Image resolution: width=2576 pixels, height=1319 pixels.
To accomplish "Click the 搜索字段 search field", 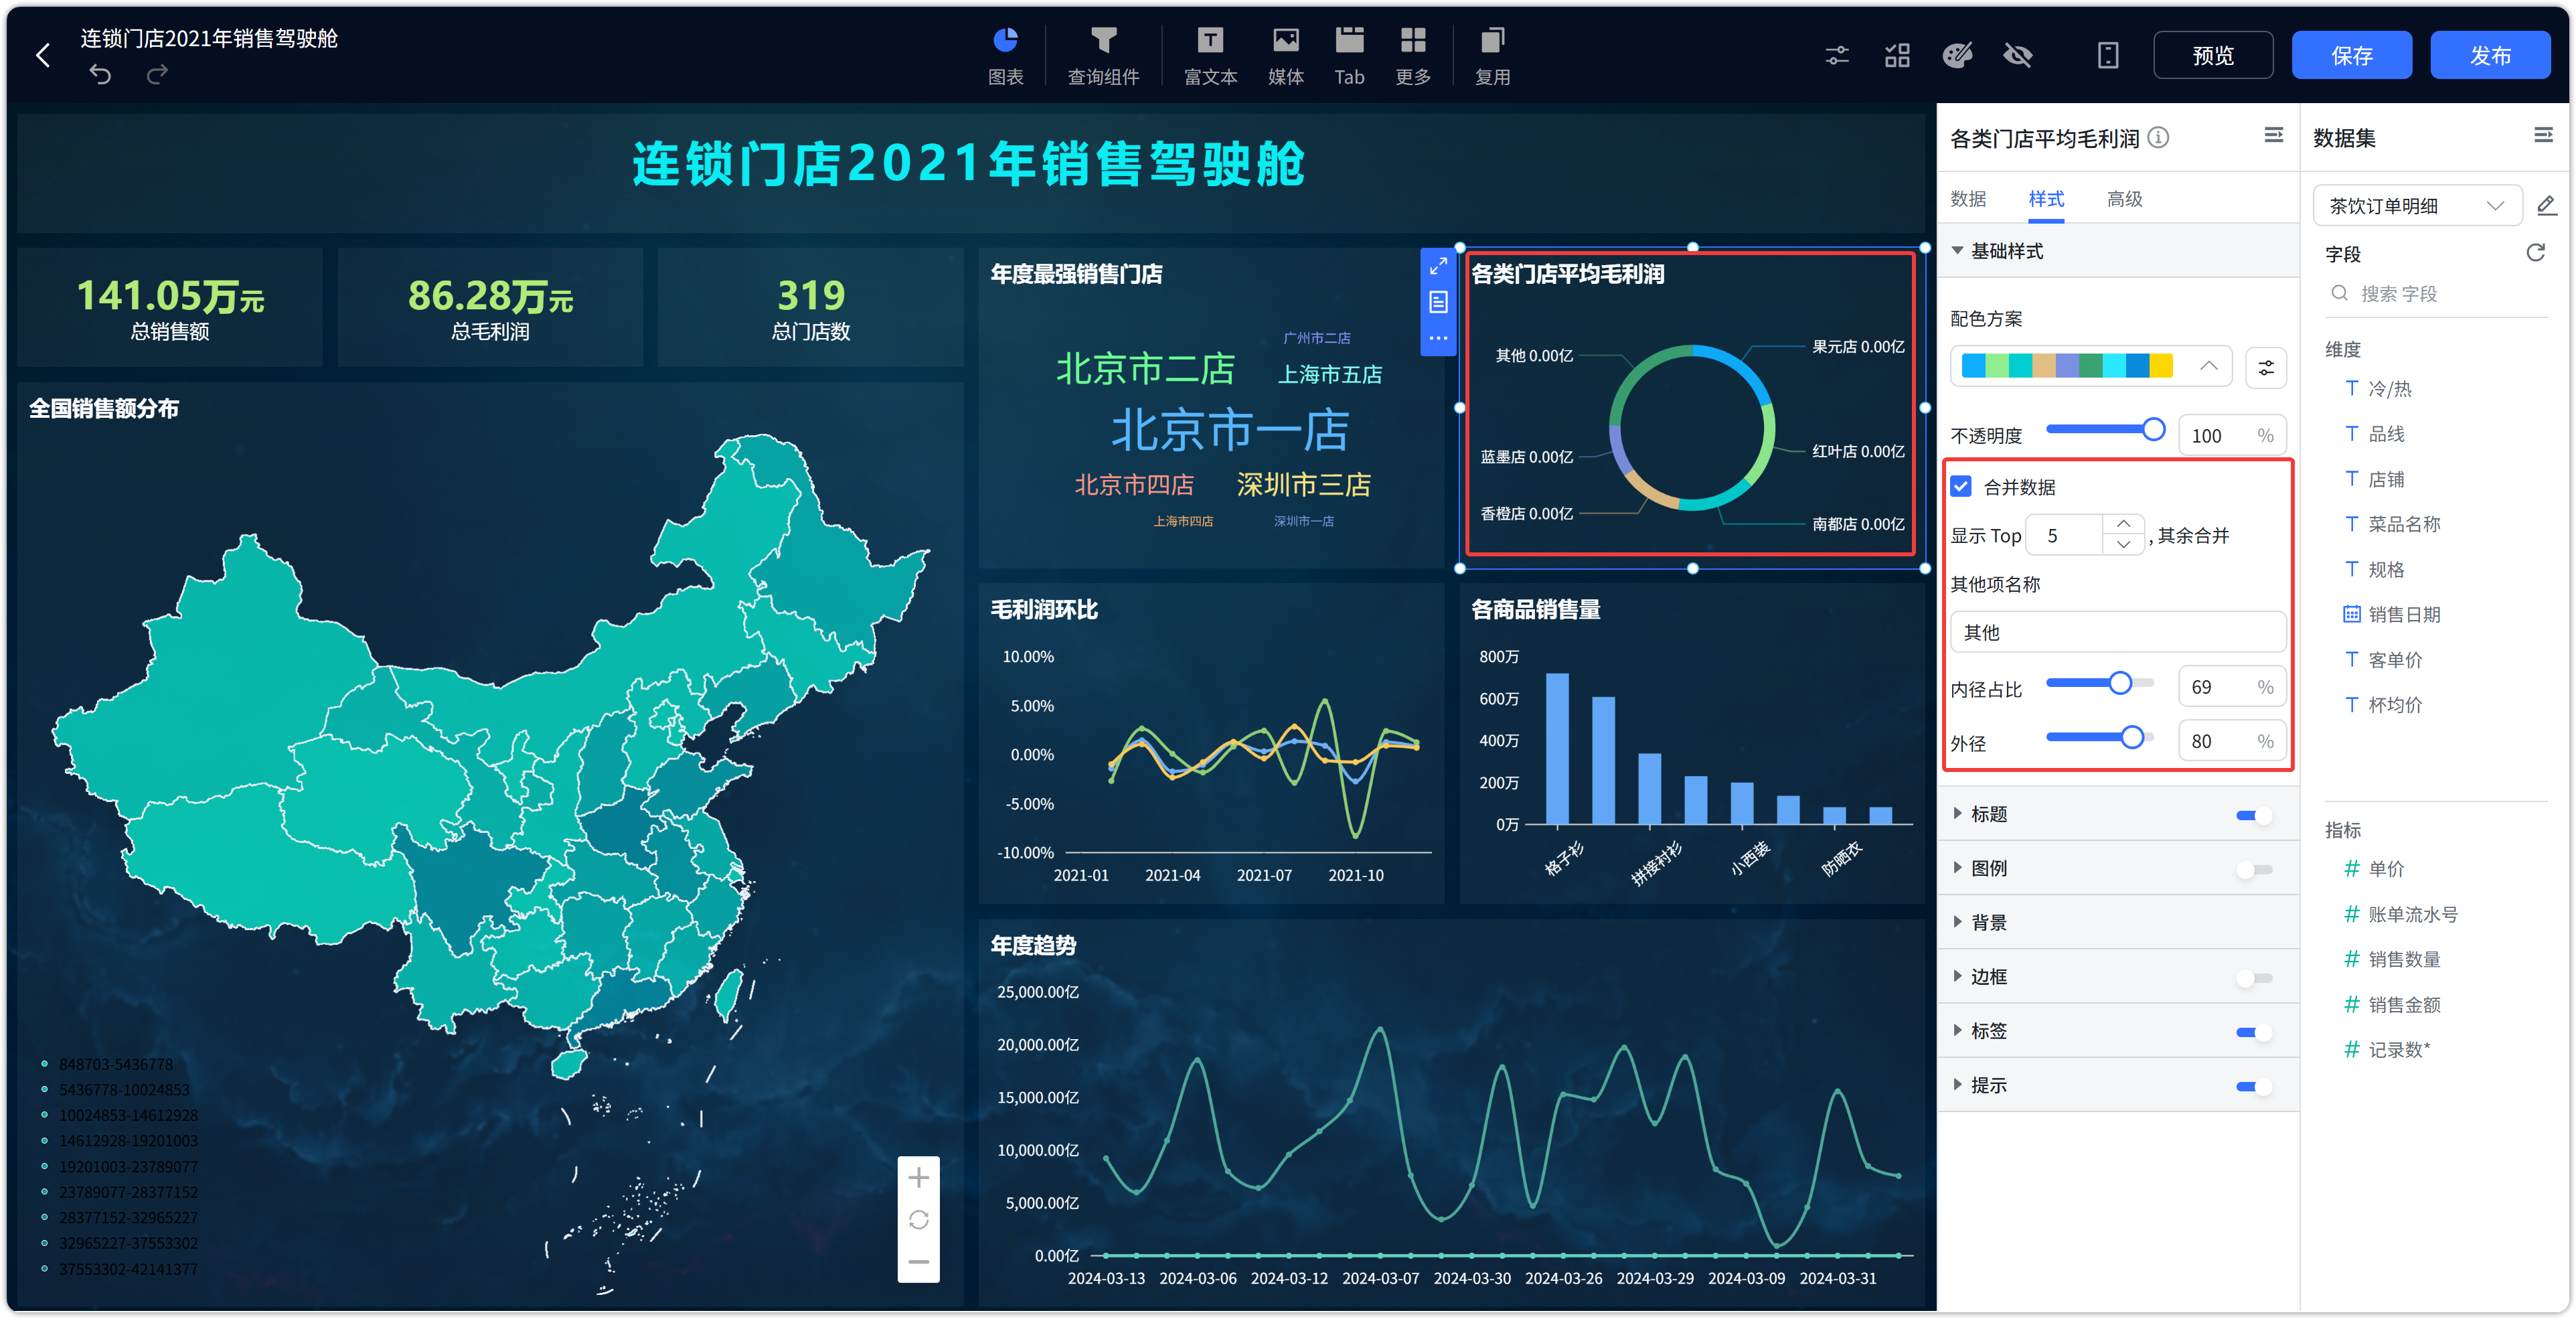I will point(2437,293).
